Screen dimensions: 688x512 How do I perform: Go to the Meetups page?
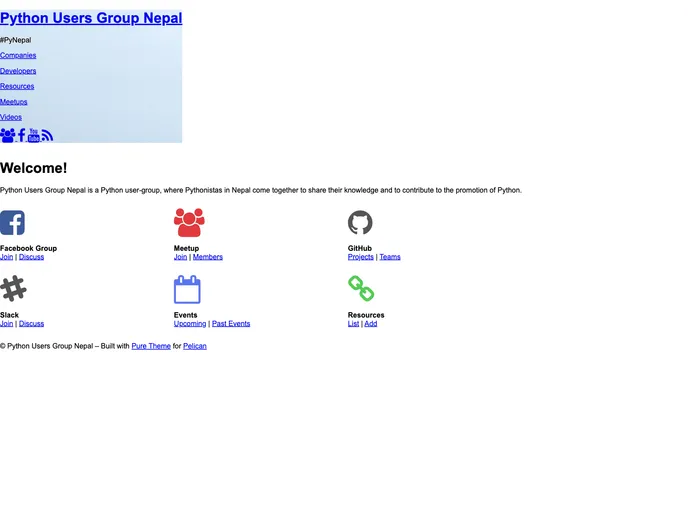pyautogui.click(x=14, y=101)
